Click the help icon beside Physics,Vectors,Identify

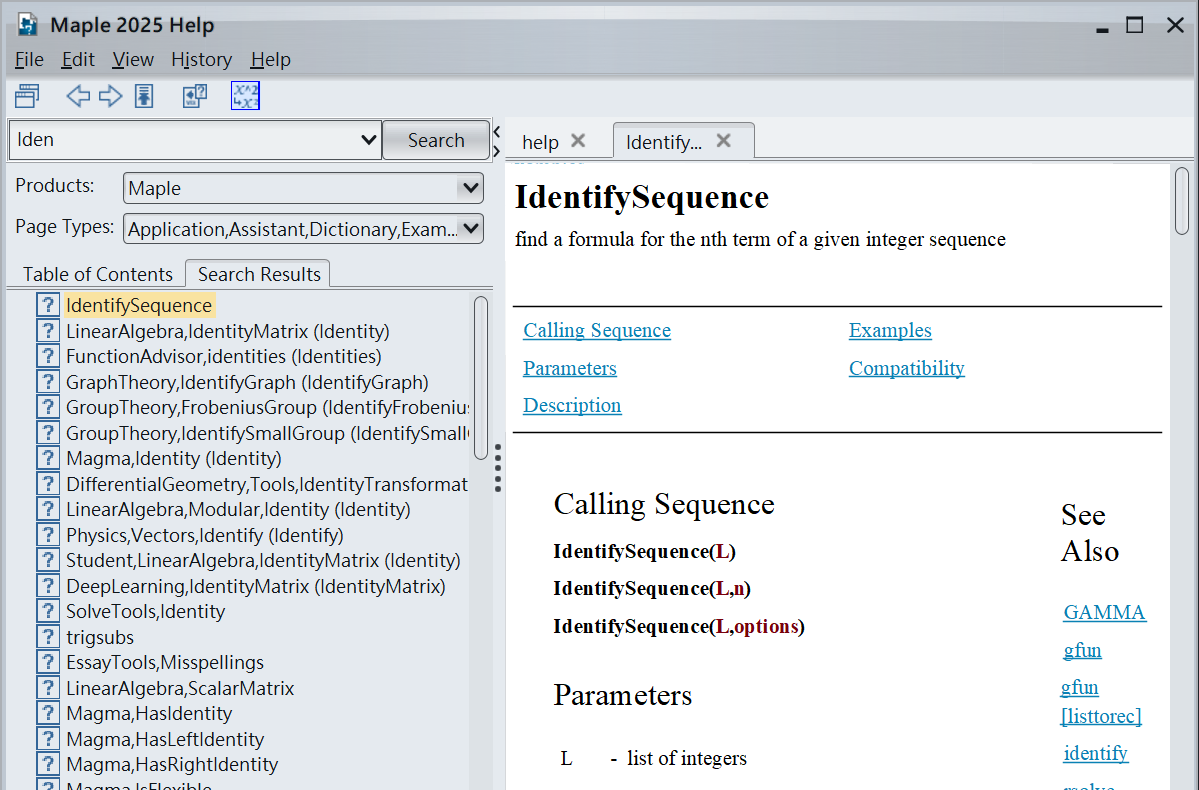47,535
